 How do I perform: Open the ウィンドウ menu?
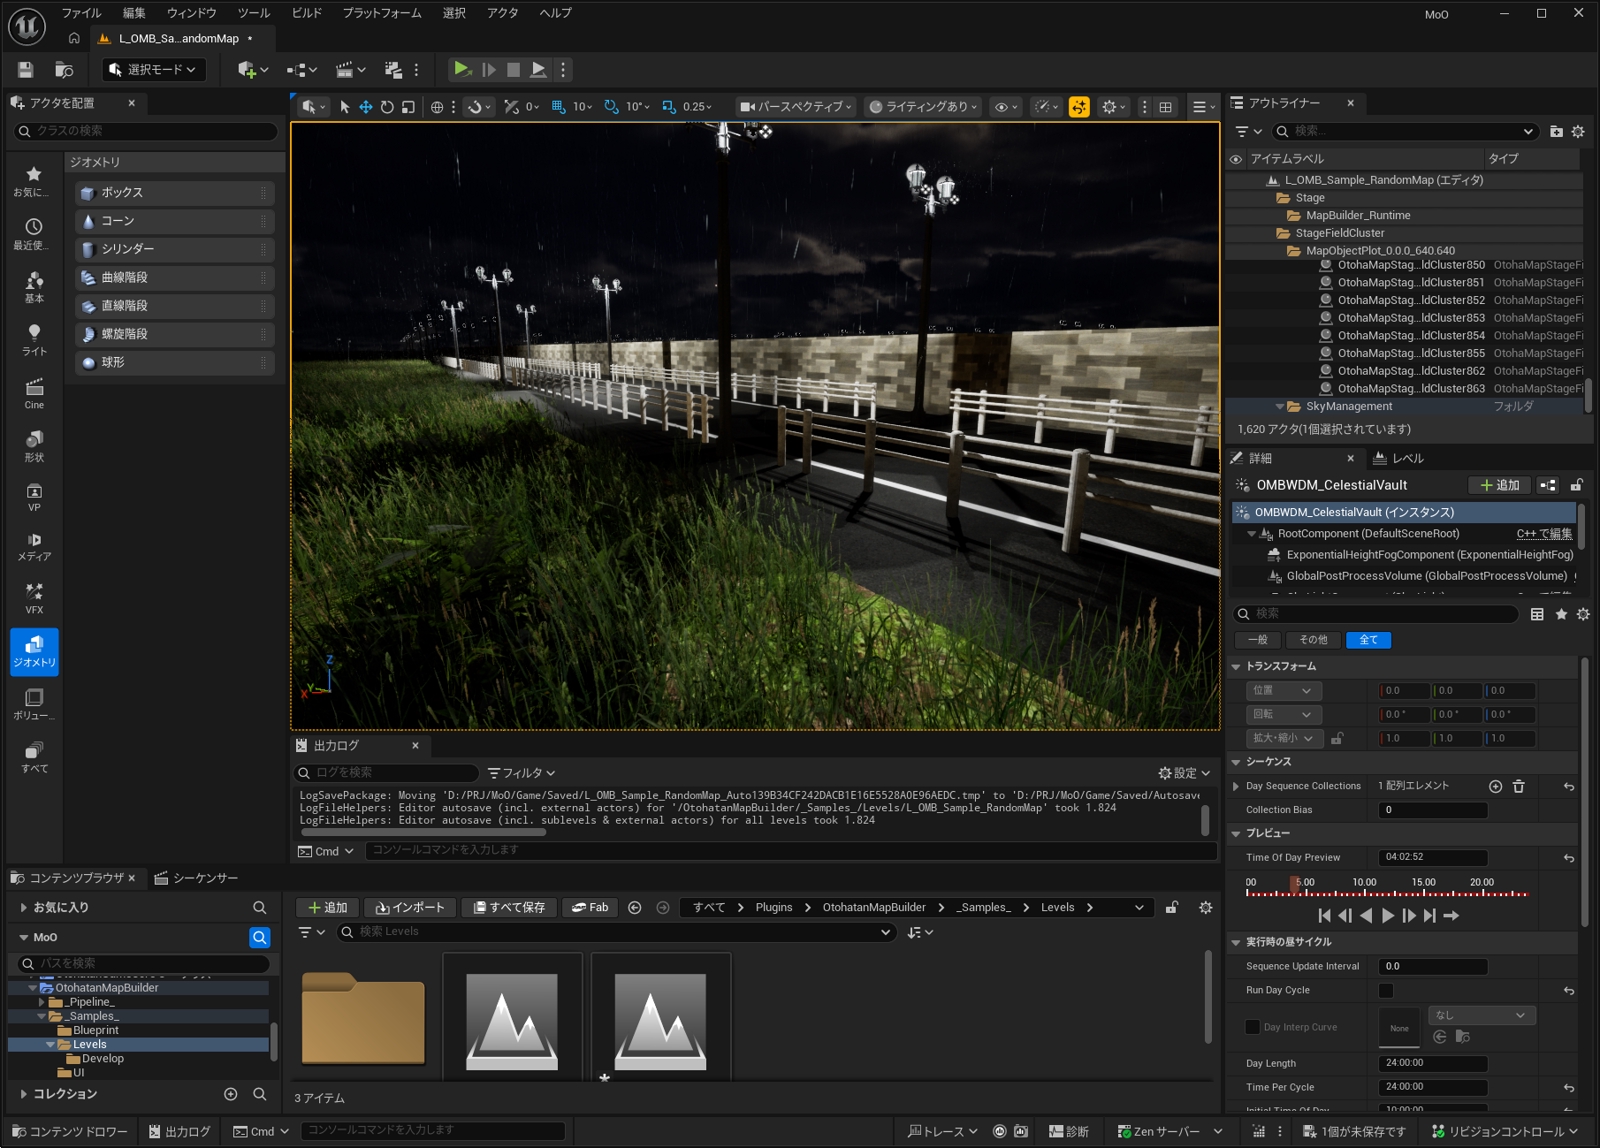pos(191,13)
